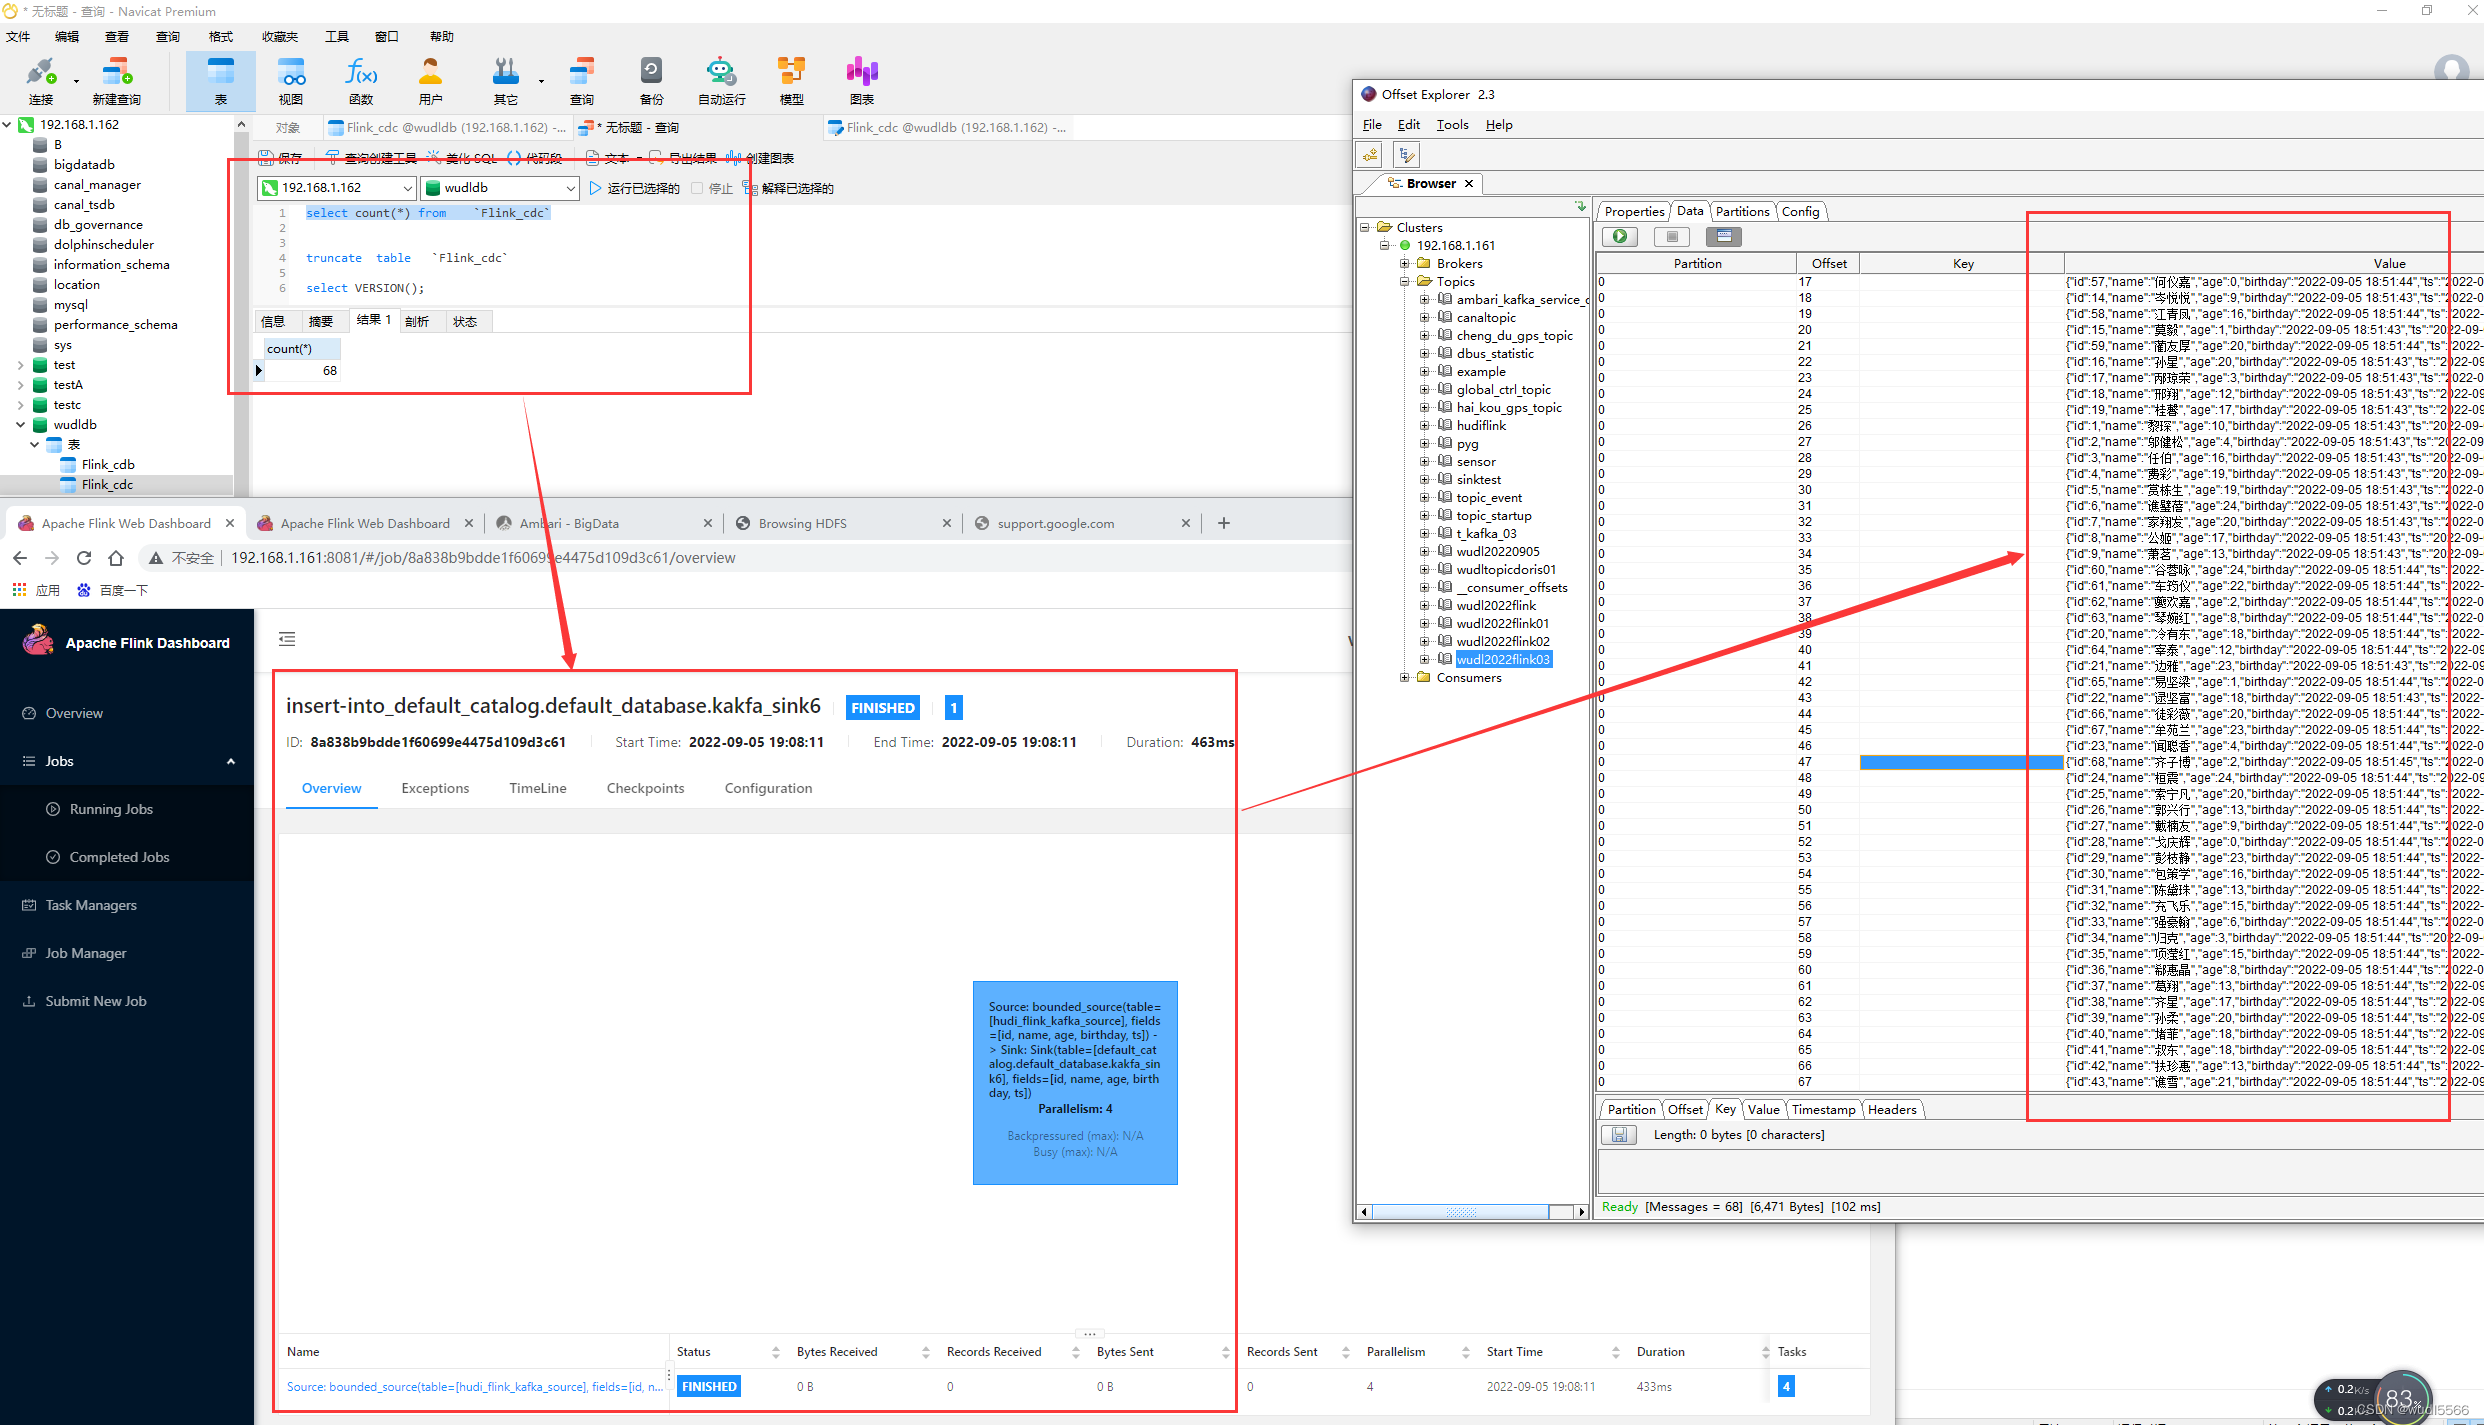Viewport: 2484px width, 1425px height.
Task: Toggle the 停止 stop checkbox control
Action: 697,188
